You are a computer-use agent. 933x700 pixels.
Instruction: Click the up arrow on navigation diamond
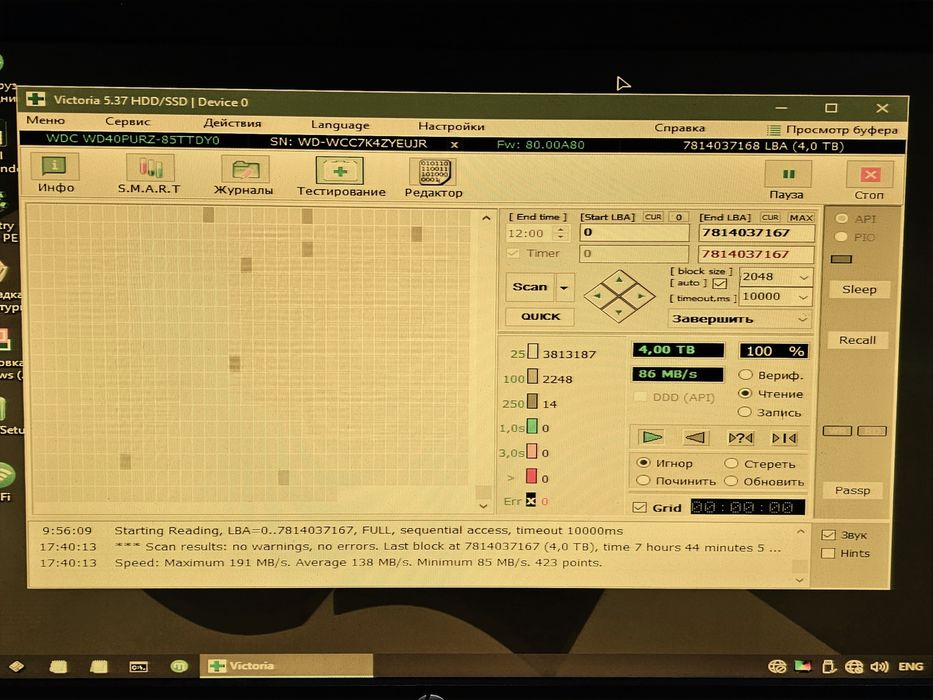pos(619,279)
